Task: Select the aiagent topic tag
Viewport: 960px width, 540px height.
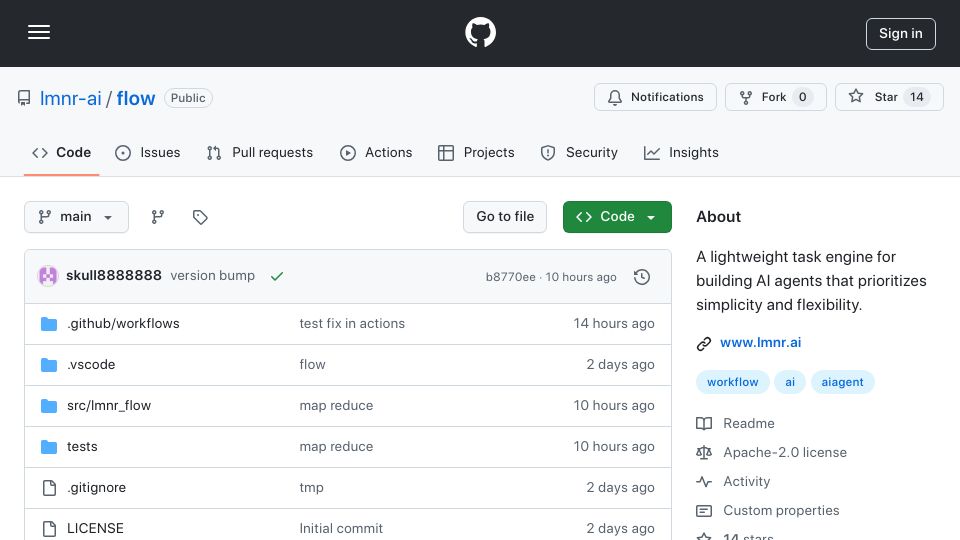Action: [x=842, y=382]
